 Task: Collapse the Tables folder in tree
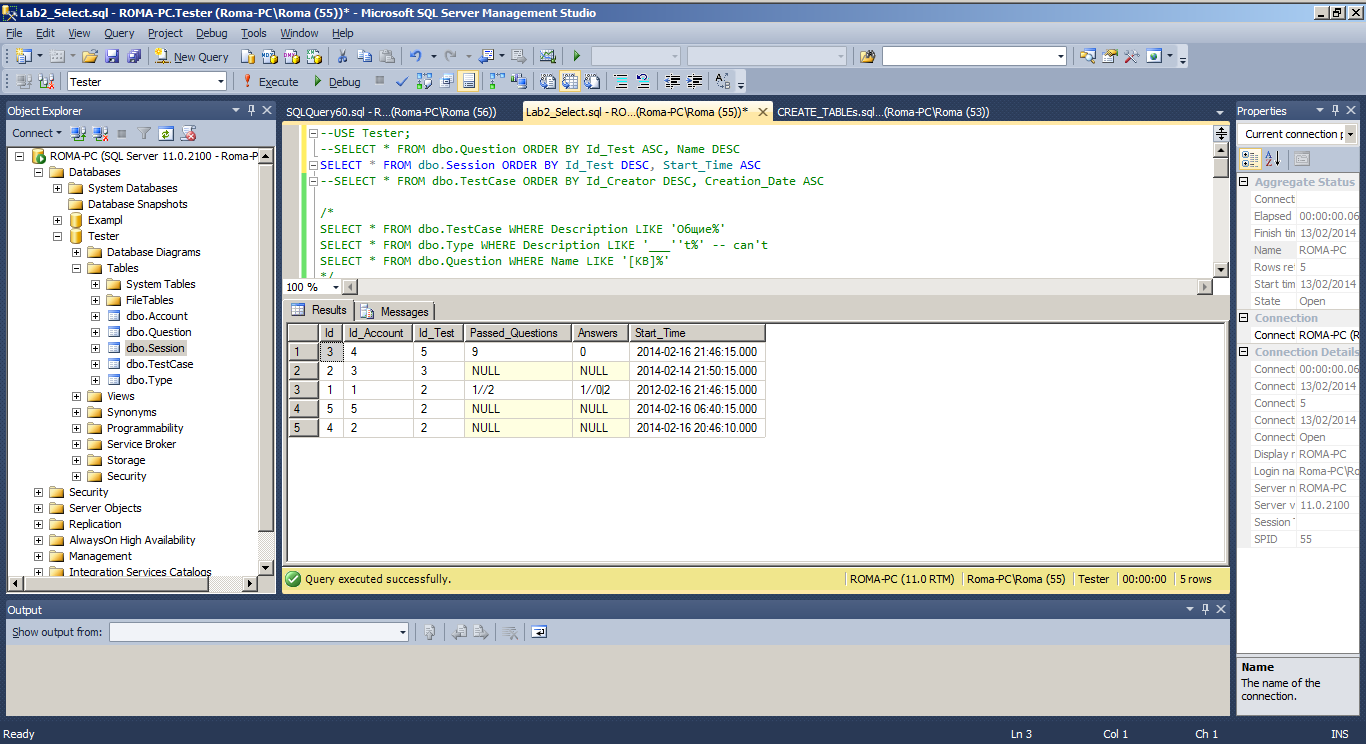[77, 268]
